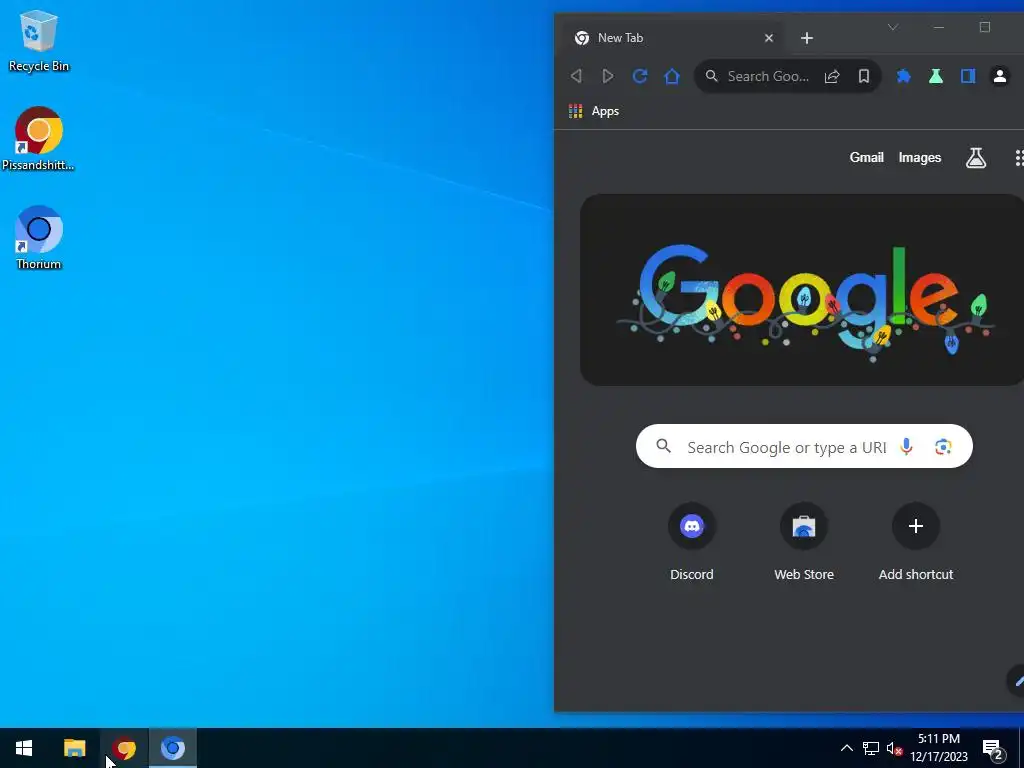The image size is (1024, 768).
Task: Click the share icon in the address bar
Action: click(832, 76)
